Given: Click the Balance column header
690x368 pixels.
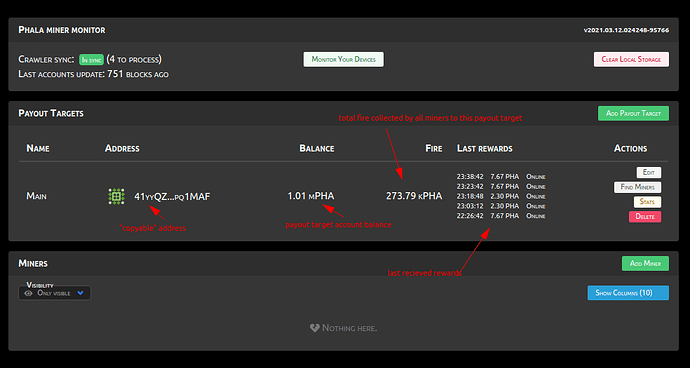Looking at the screenshot, I should click(317, 148).
